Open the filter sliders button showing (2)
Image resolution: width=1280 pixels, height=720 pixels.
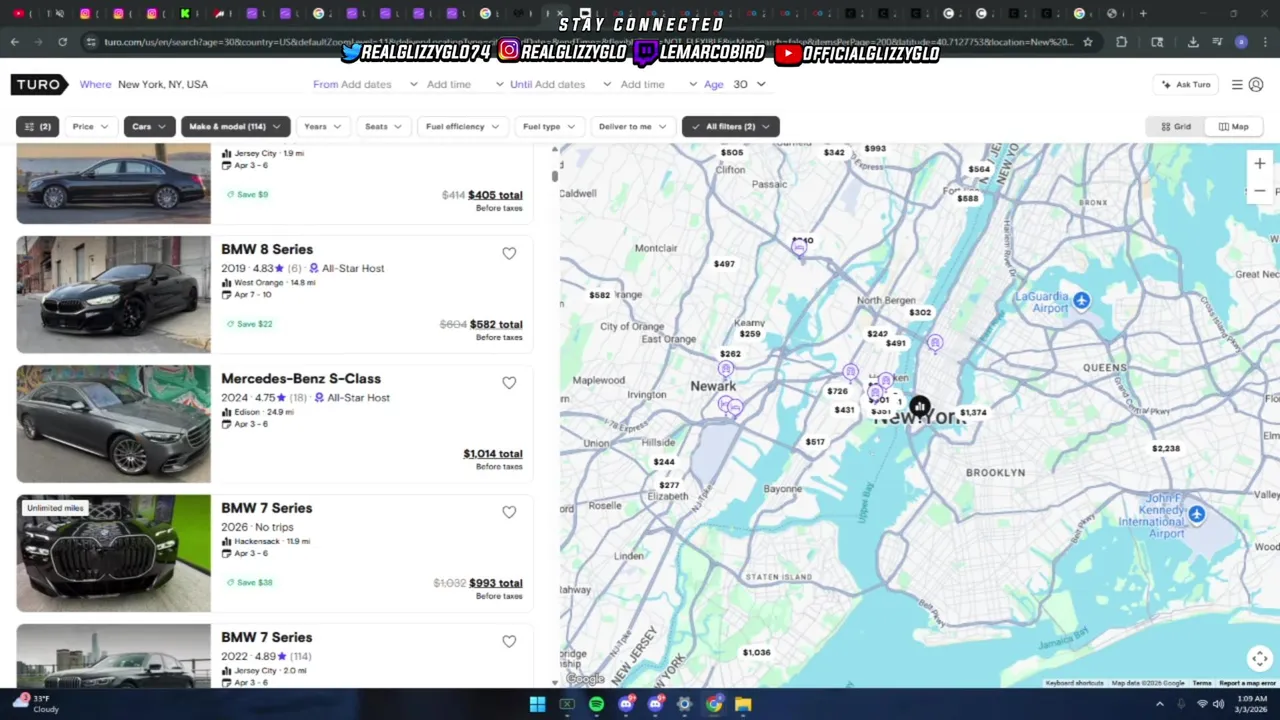point(37,126)
